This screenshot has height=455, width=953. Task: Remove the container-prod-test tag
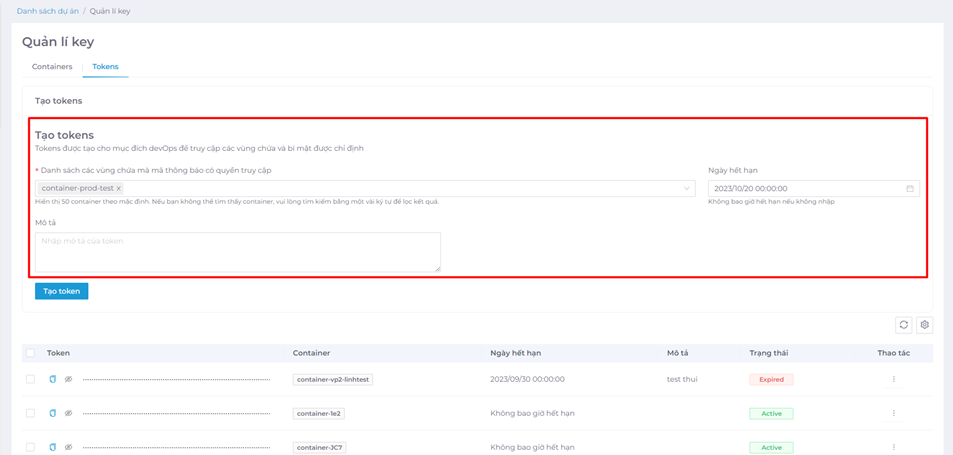point(119,188)
